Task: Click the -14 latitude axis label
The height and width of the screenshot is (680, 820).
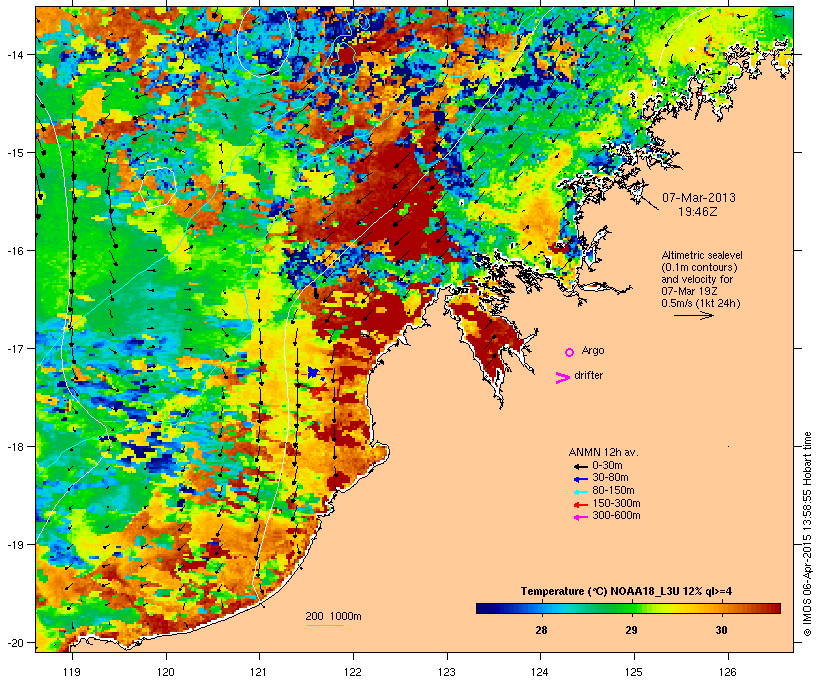Action: tap(15, 54)
